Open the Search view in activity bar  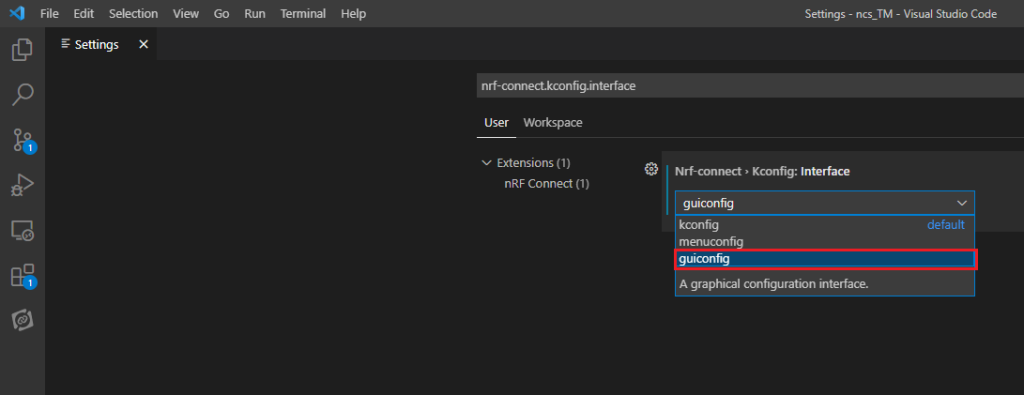(x=22, y=95)
